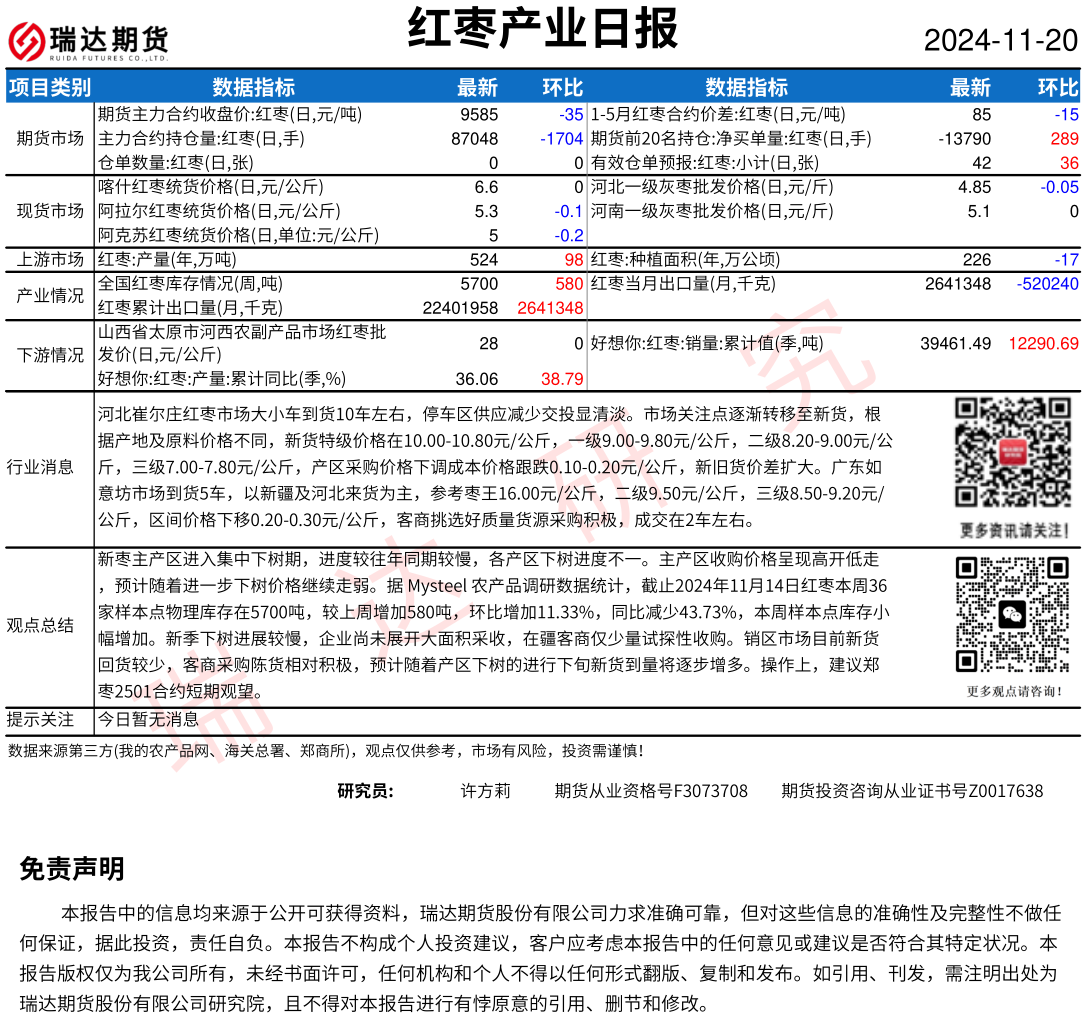Click the 更多观点请咨询 caption under QR code
The width and height of the screenshot is (1086, 1017).
(1014, 691)
